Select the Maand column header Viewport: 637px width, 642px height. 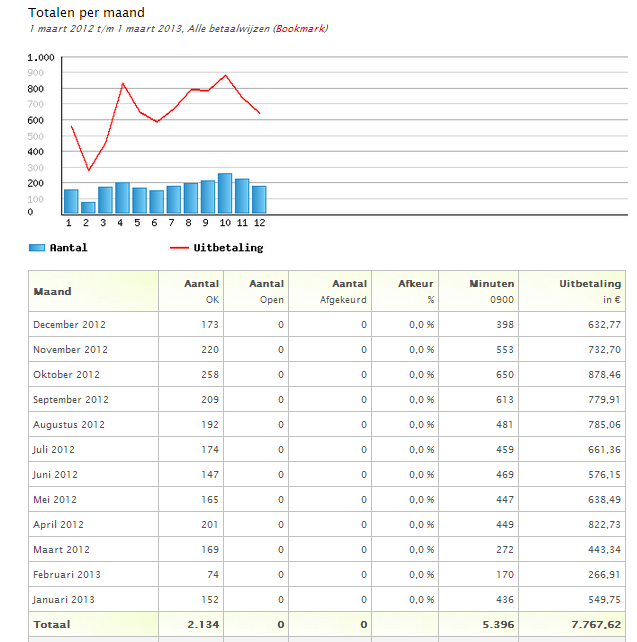tap(93, 291)
